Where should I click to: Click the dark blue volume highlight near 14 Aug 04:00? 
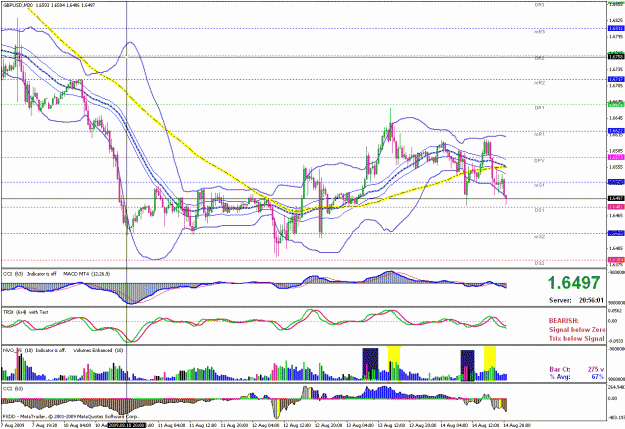click(x=468, y=366)
